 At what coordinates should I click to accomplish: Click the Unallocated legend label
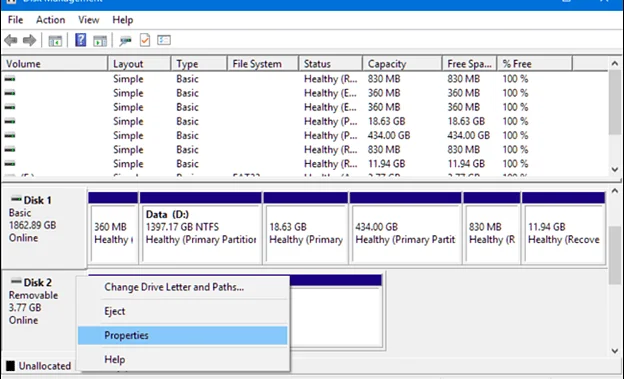click(x=45, y=365)
